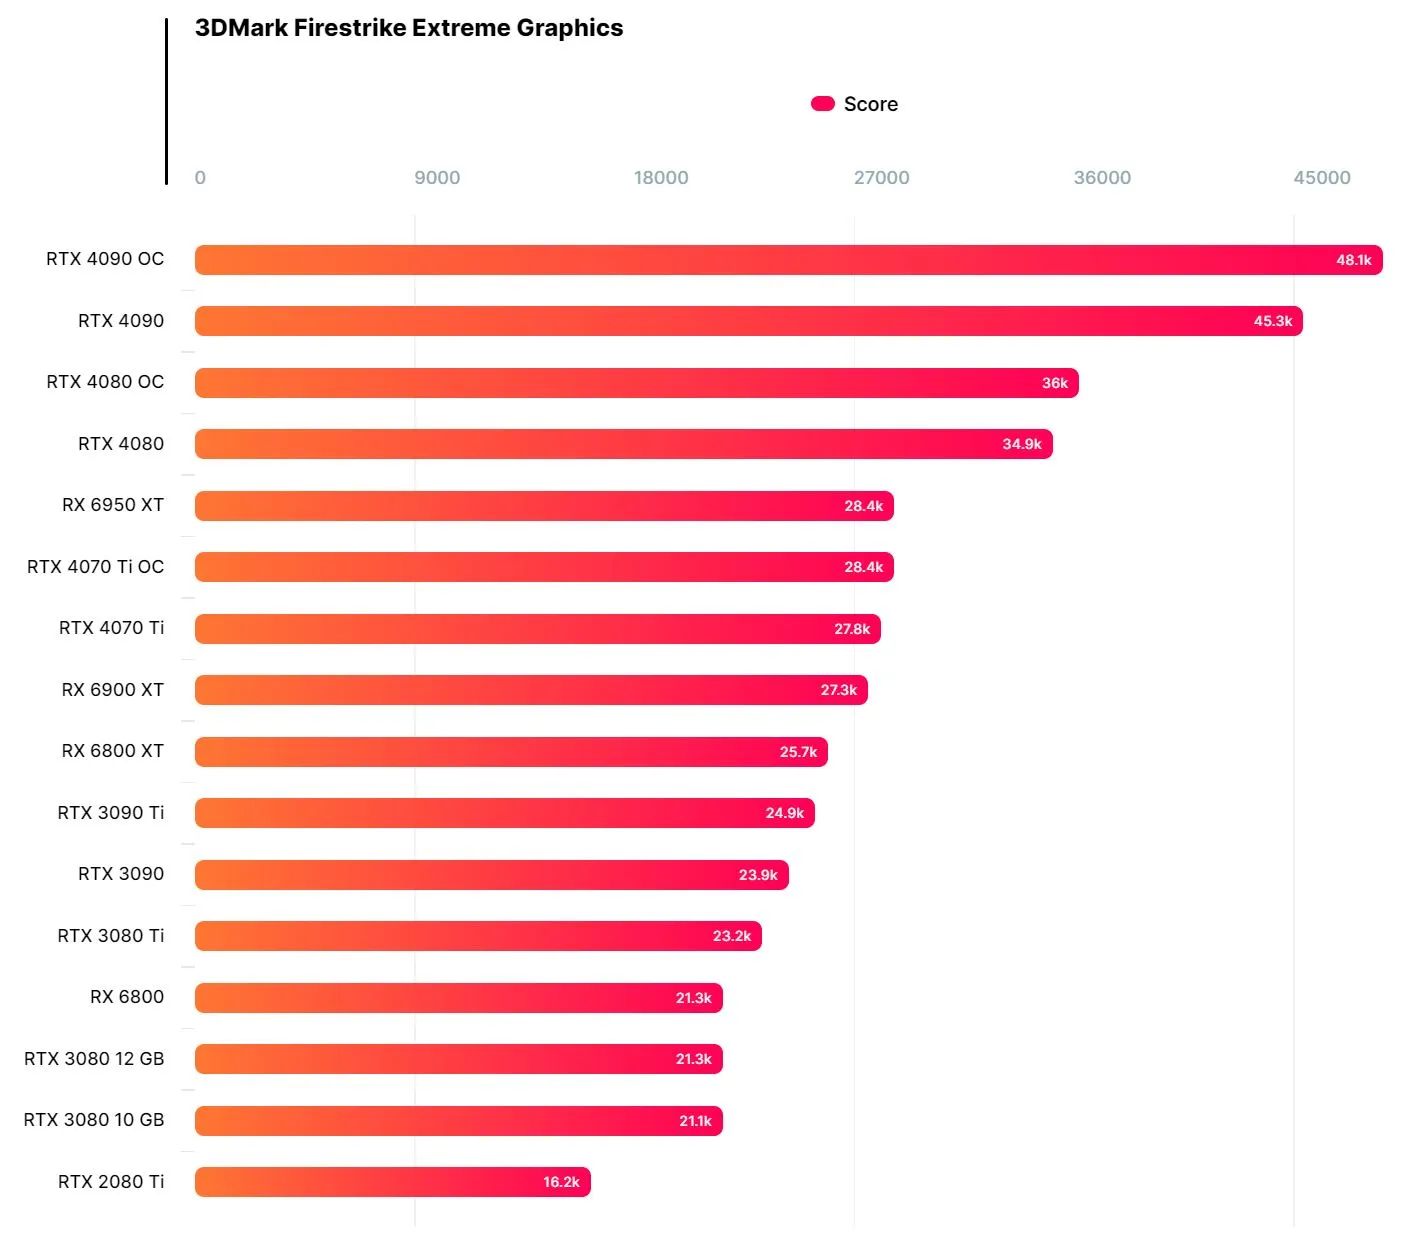Image resolution: width=1406 pixels, height=1258 pixels.
Task: Select the RTX 4080 OC bar
Action: pyautogui.click(x=637, y=383)
